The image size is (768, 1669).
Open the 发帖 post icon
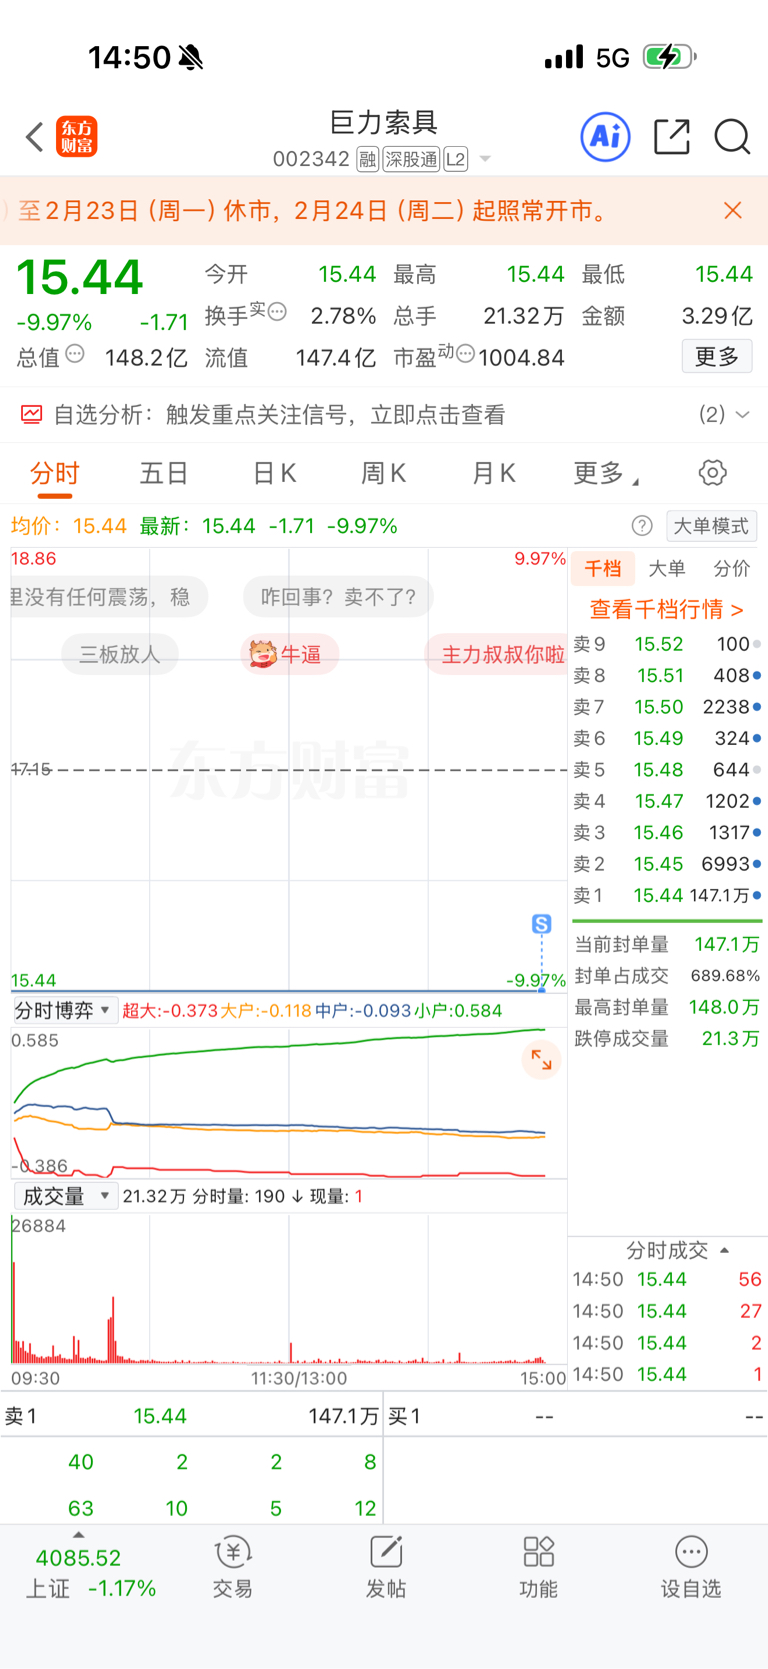click(x=386, y=1566)
